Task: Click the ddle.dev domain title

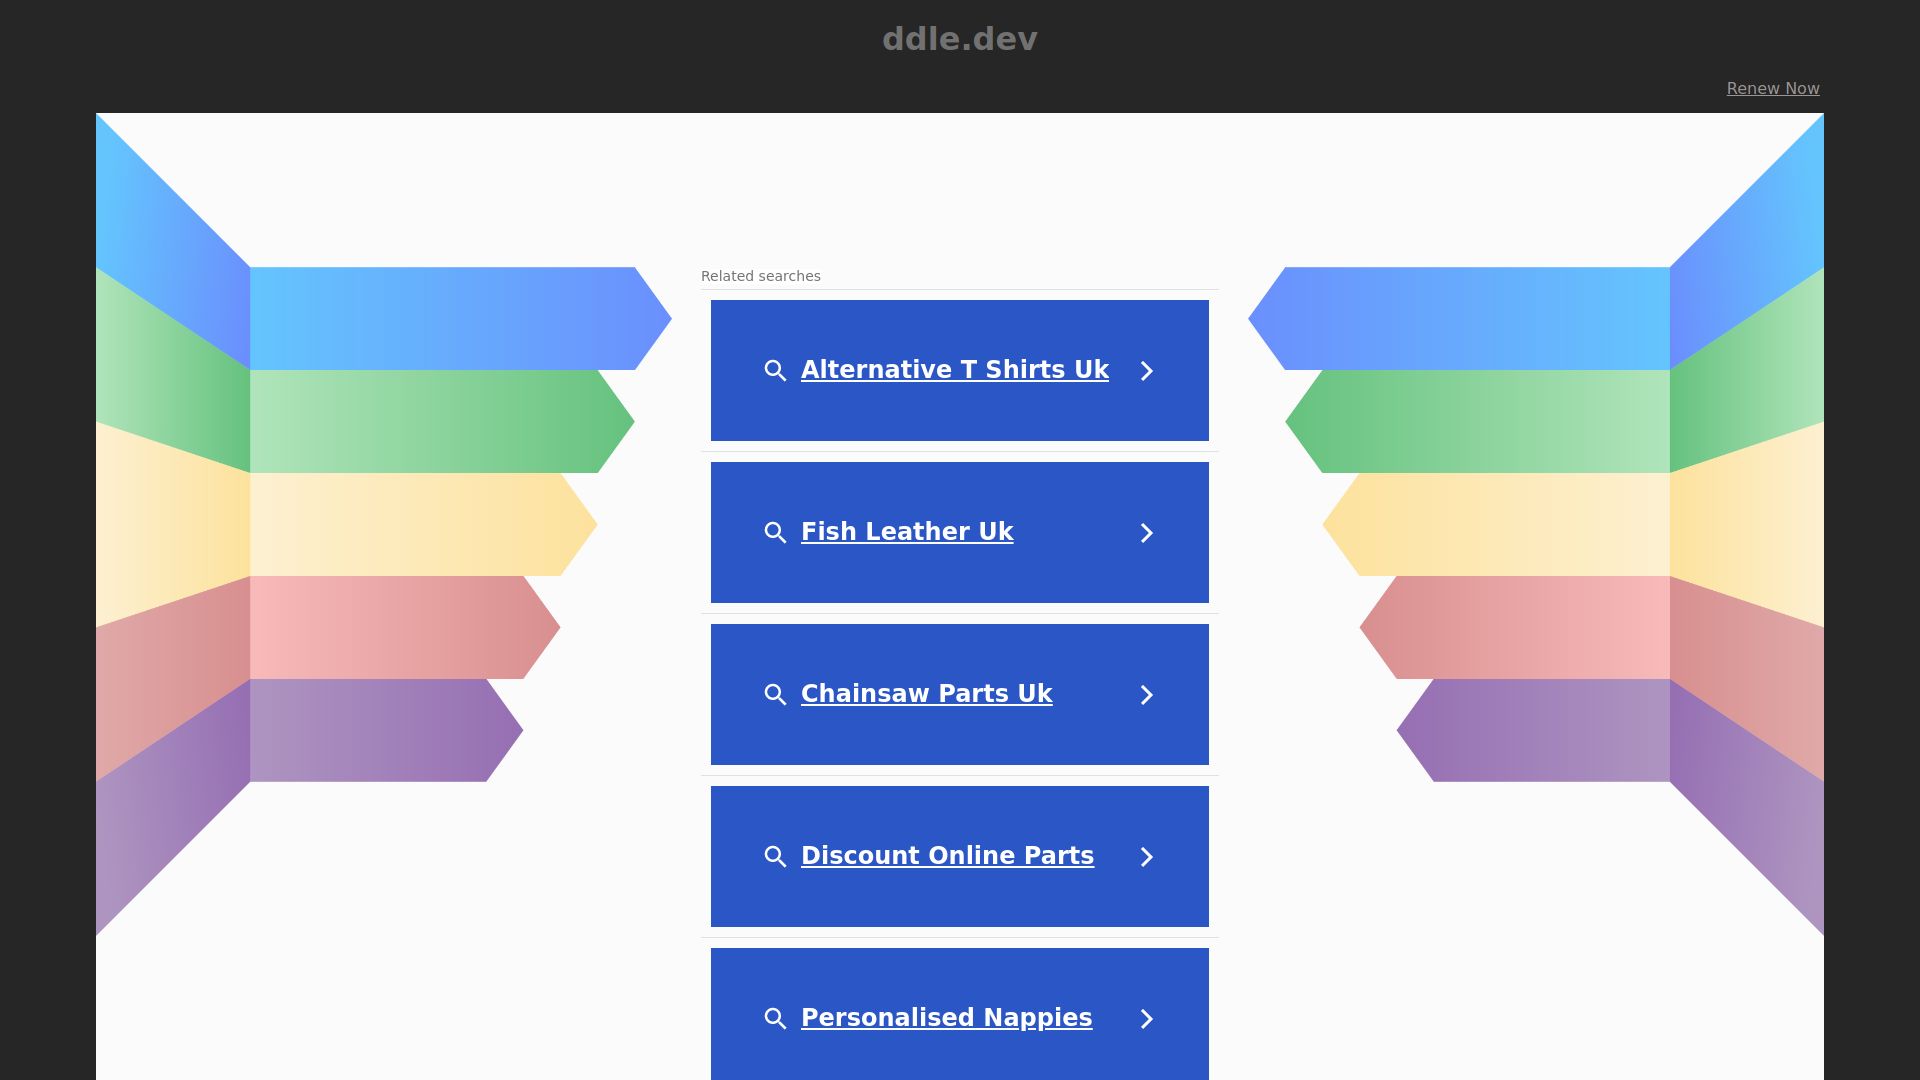Action: coord(960,39)
